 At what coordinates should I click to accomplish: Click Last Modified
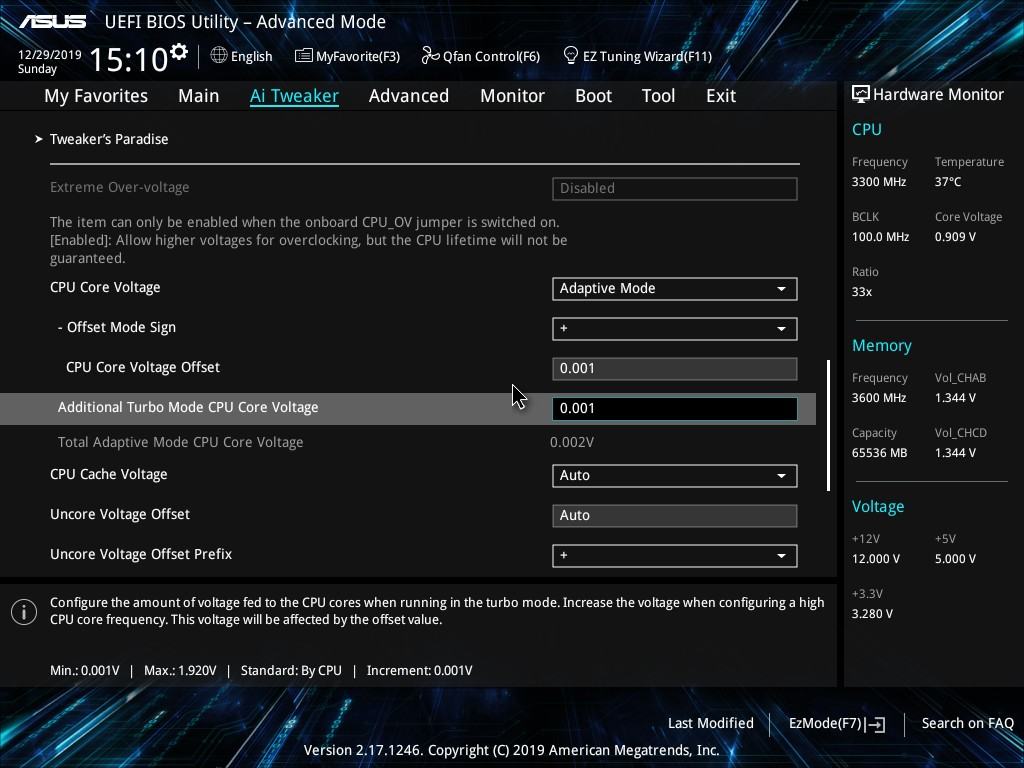point(711,724)
